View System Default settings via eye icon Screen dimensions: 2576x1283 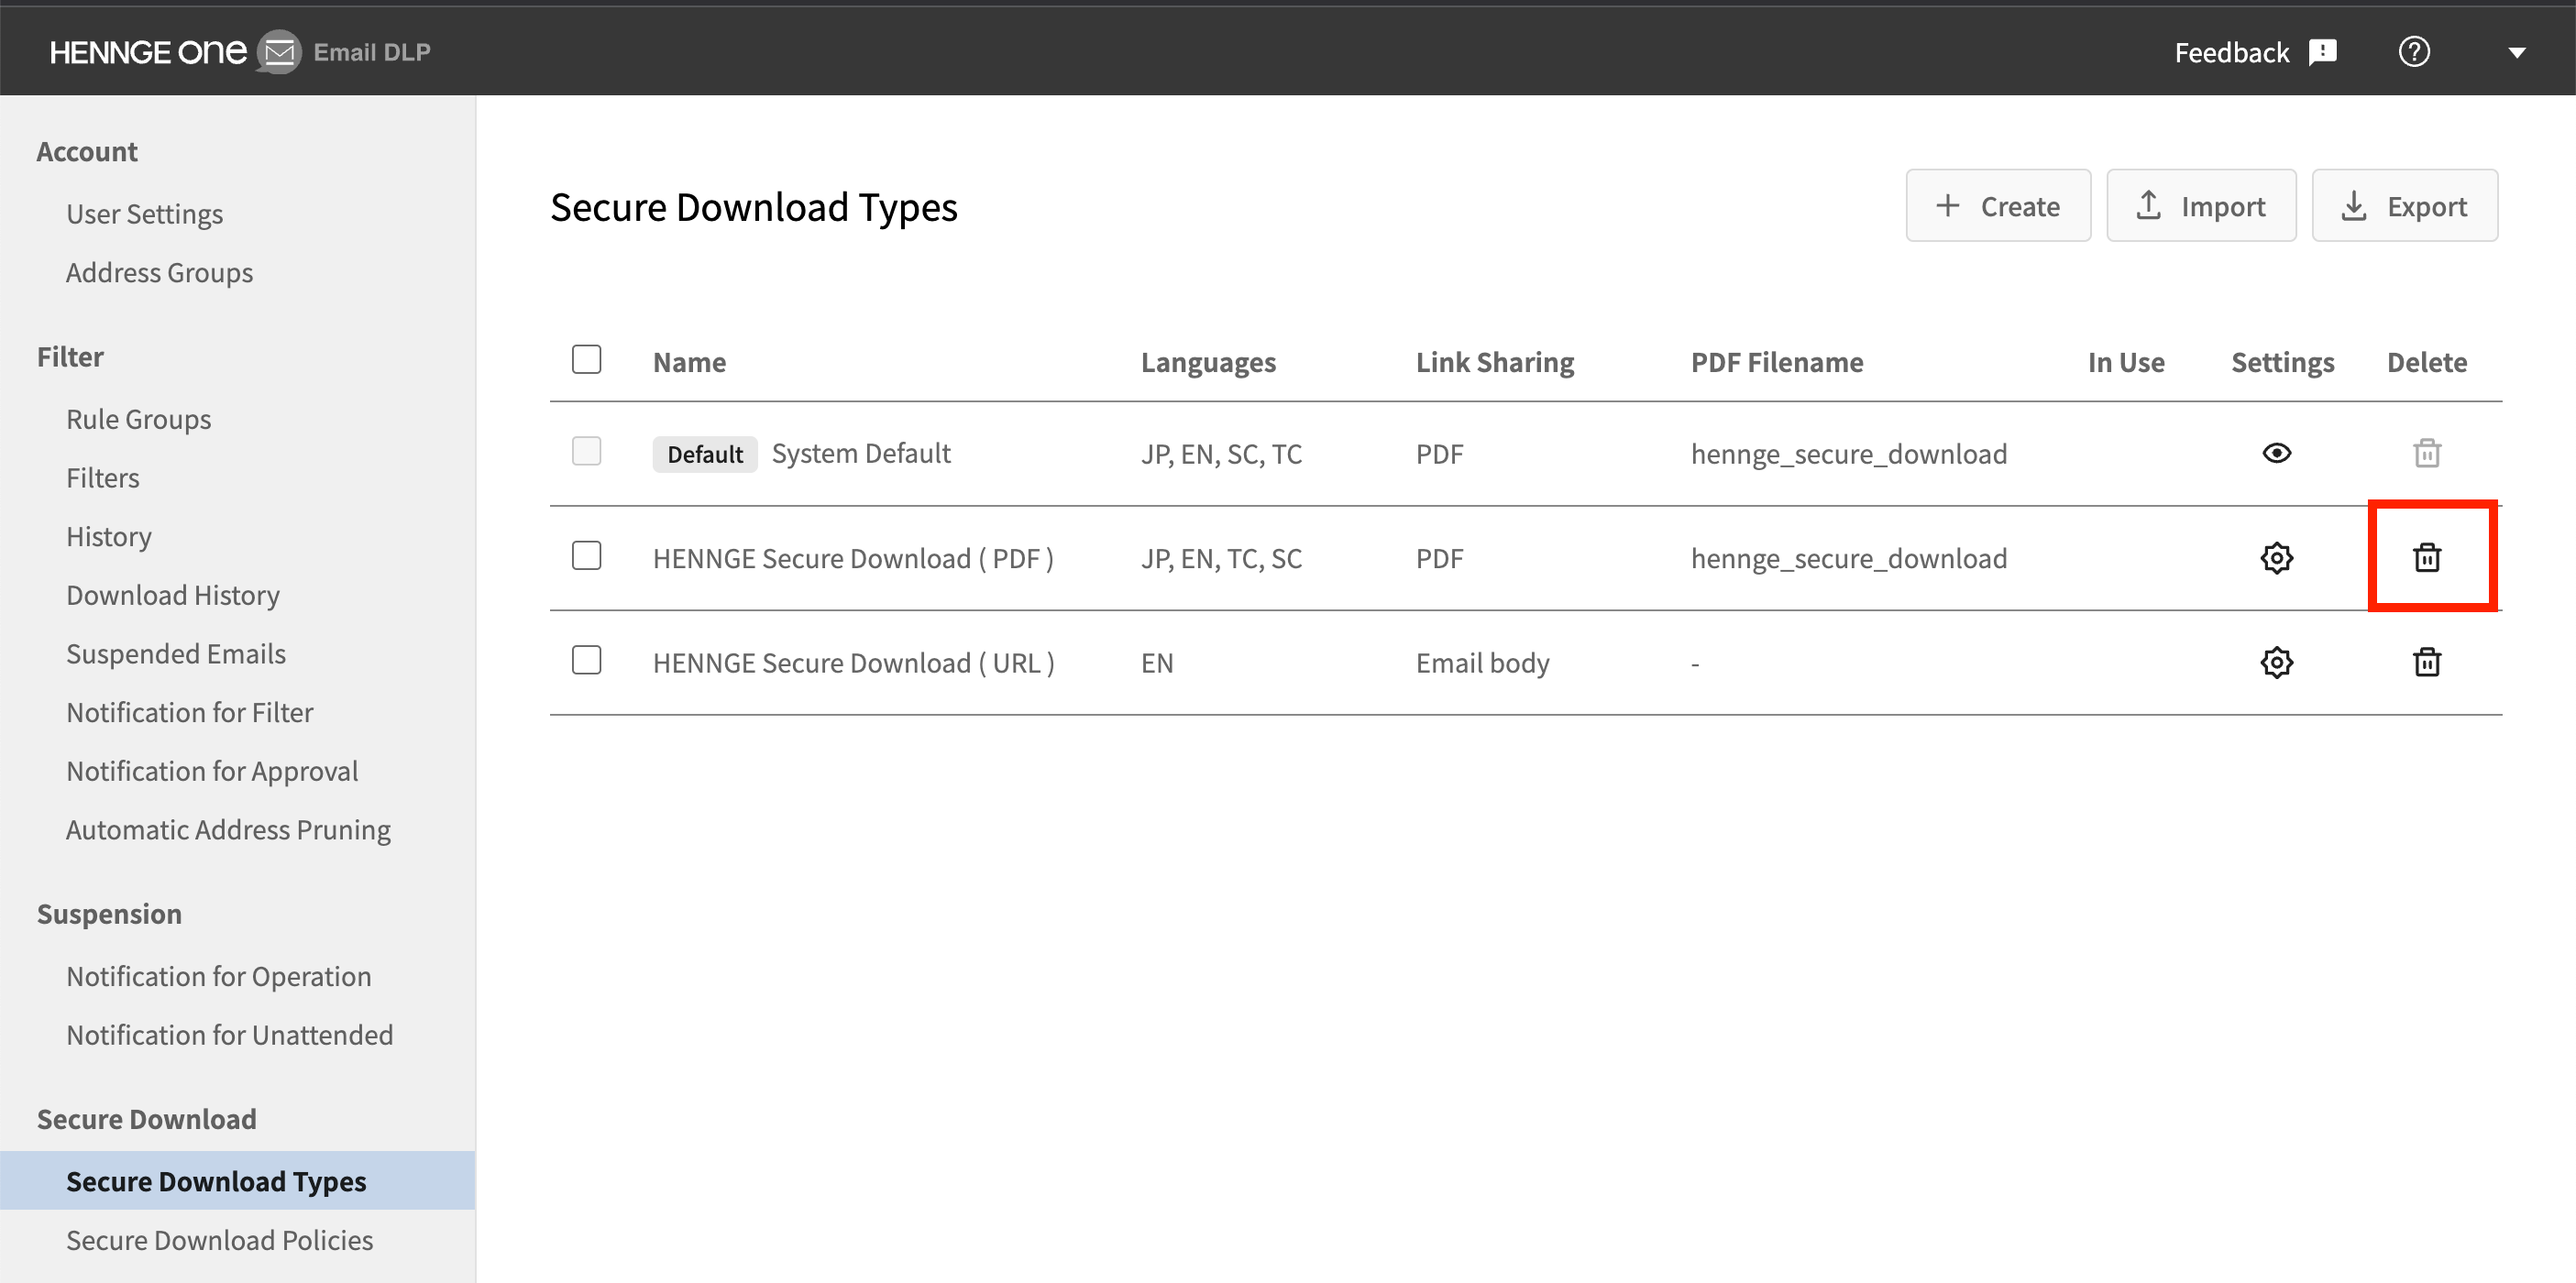pos(2277,454)
